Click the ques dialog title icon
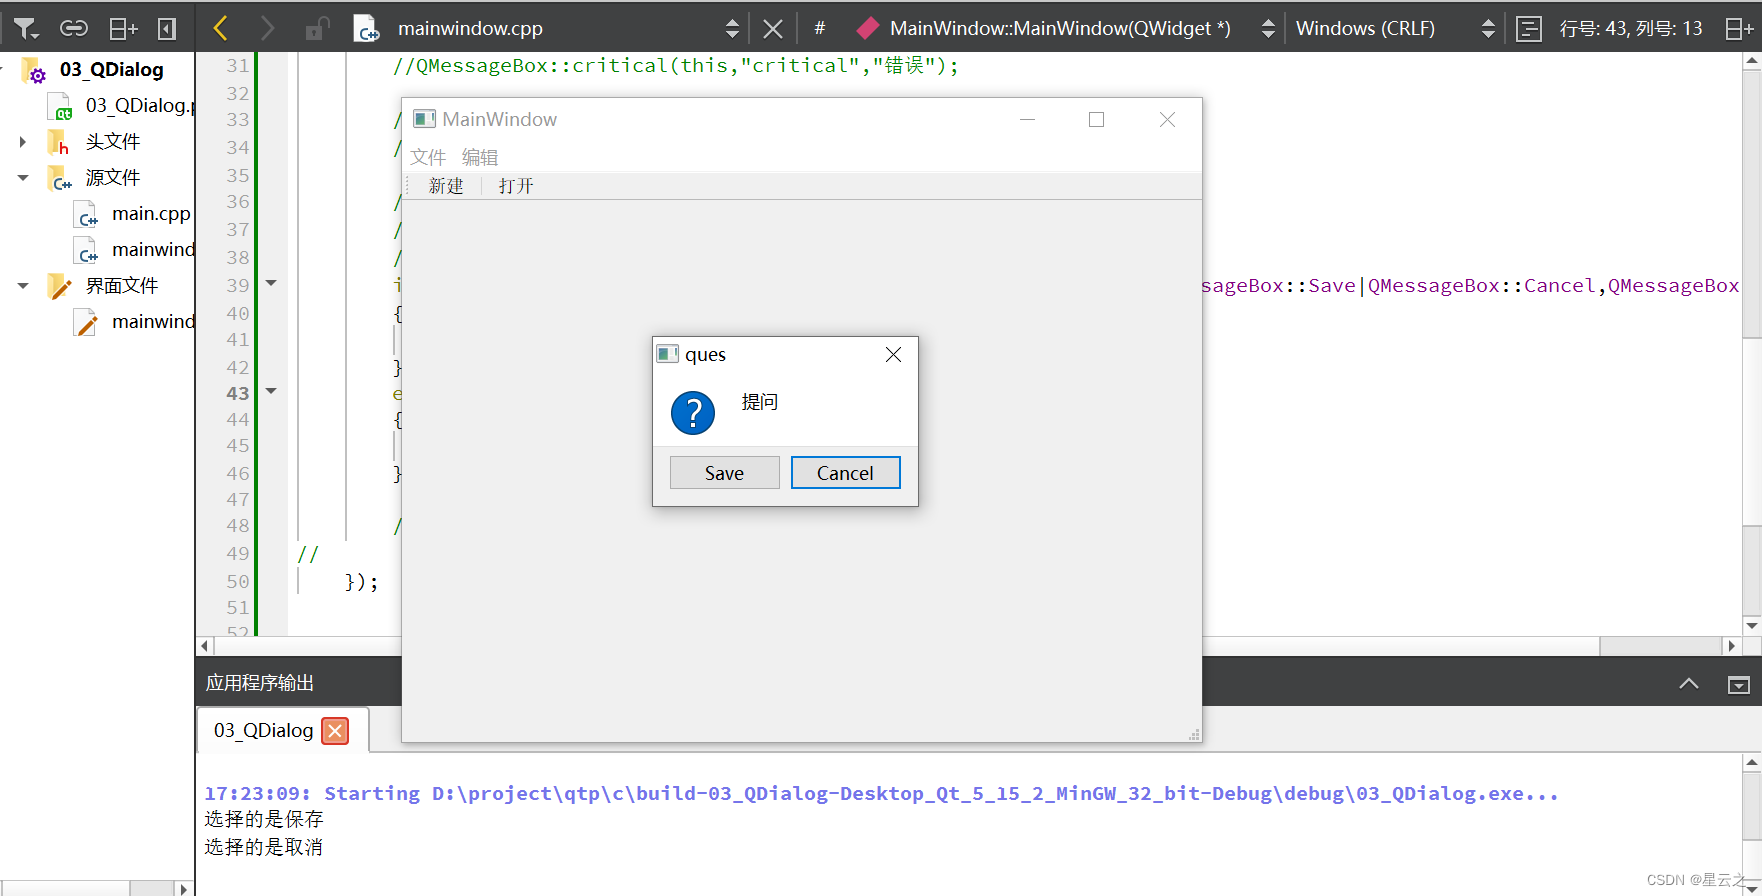Image resolution: width=1762 pixels, height=896 pixels. click(x=668, y=354)
